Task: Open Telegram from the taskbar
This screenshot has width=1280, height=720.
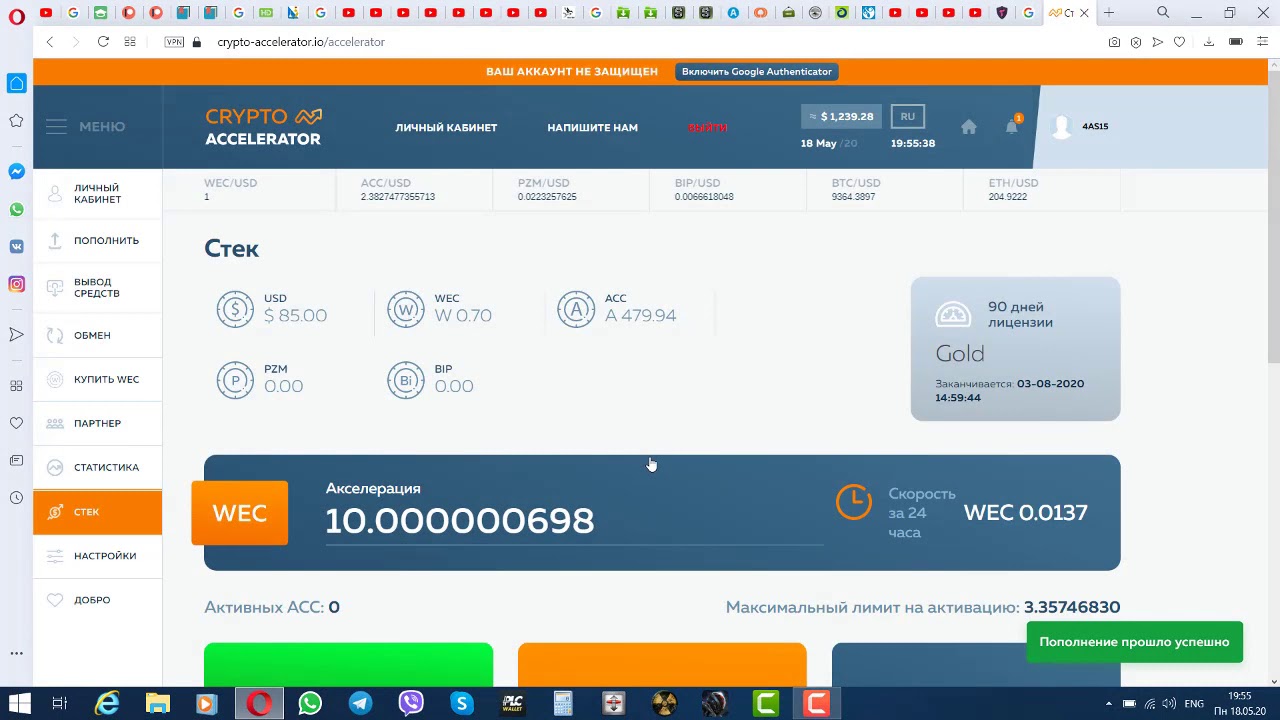Action: [x=360, y=704]
